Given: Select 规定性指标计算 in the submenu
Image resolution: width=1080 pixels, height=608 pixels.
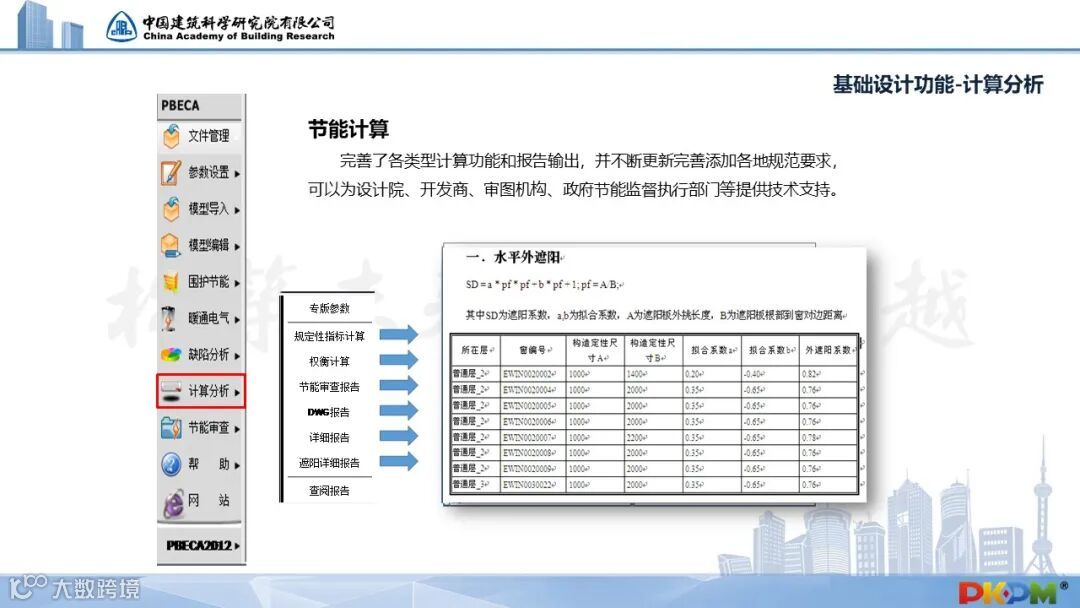Looking at the screenshot, I should [x=329, y=336].
